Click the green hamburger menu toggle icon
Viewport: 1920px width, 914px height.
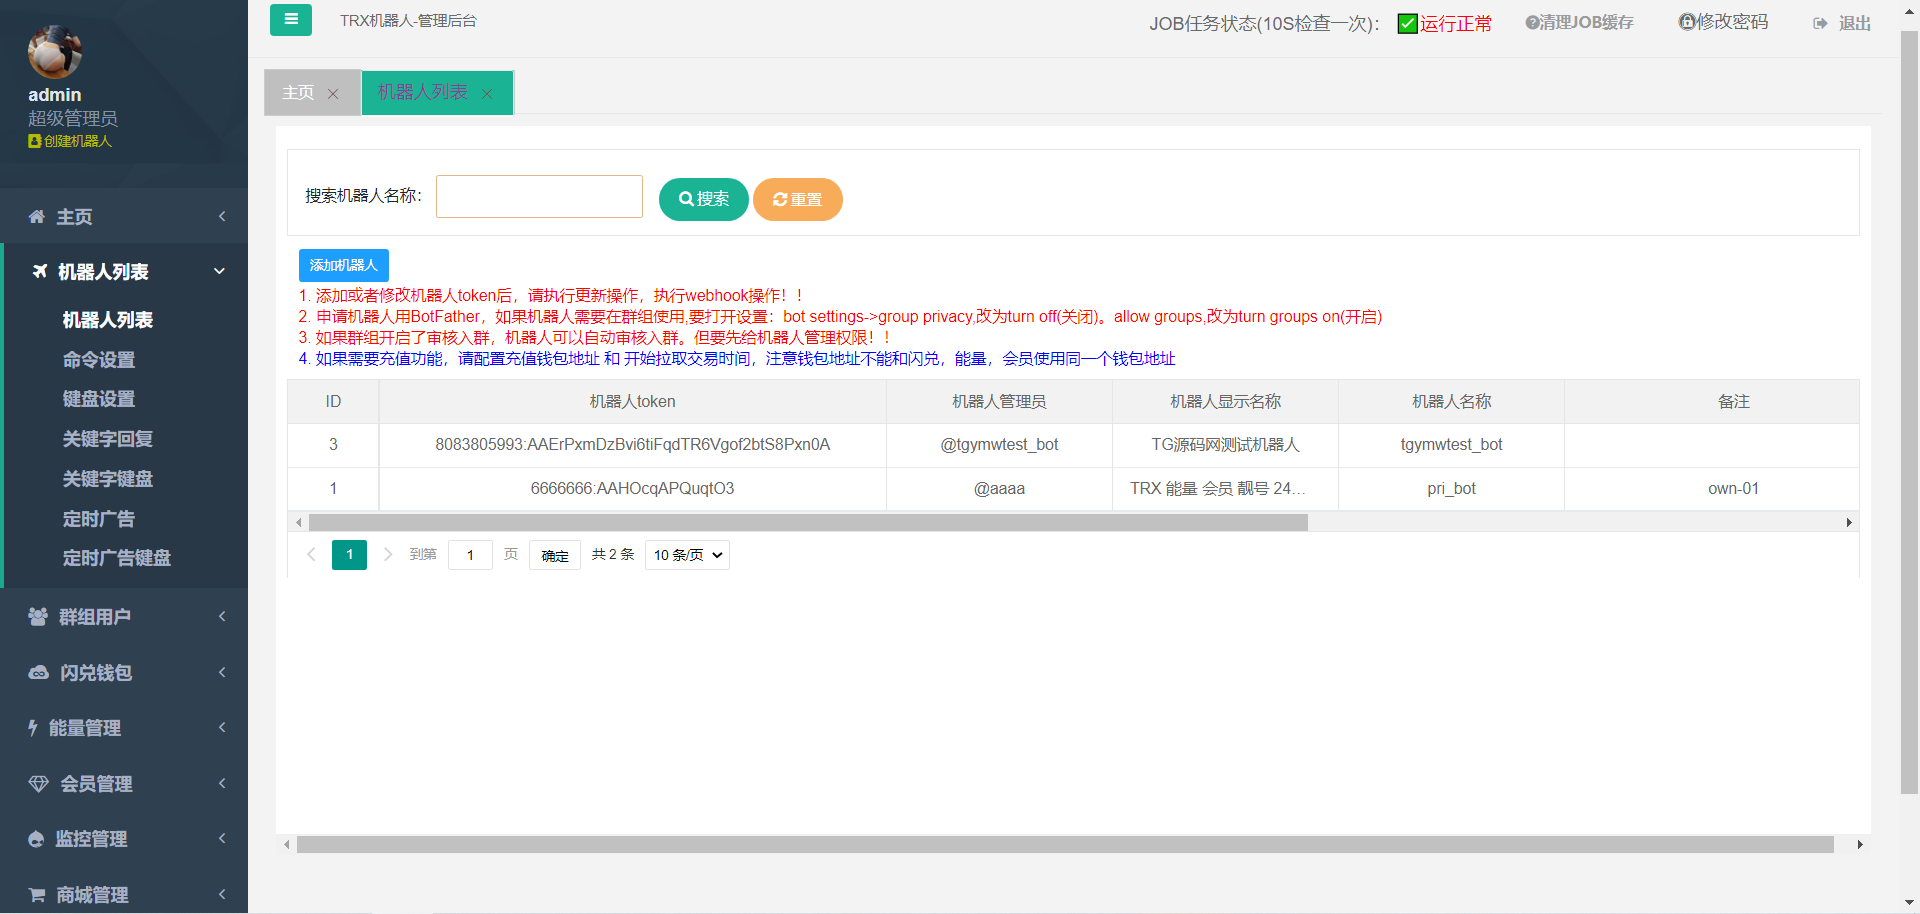pos(290,20)
